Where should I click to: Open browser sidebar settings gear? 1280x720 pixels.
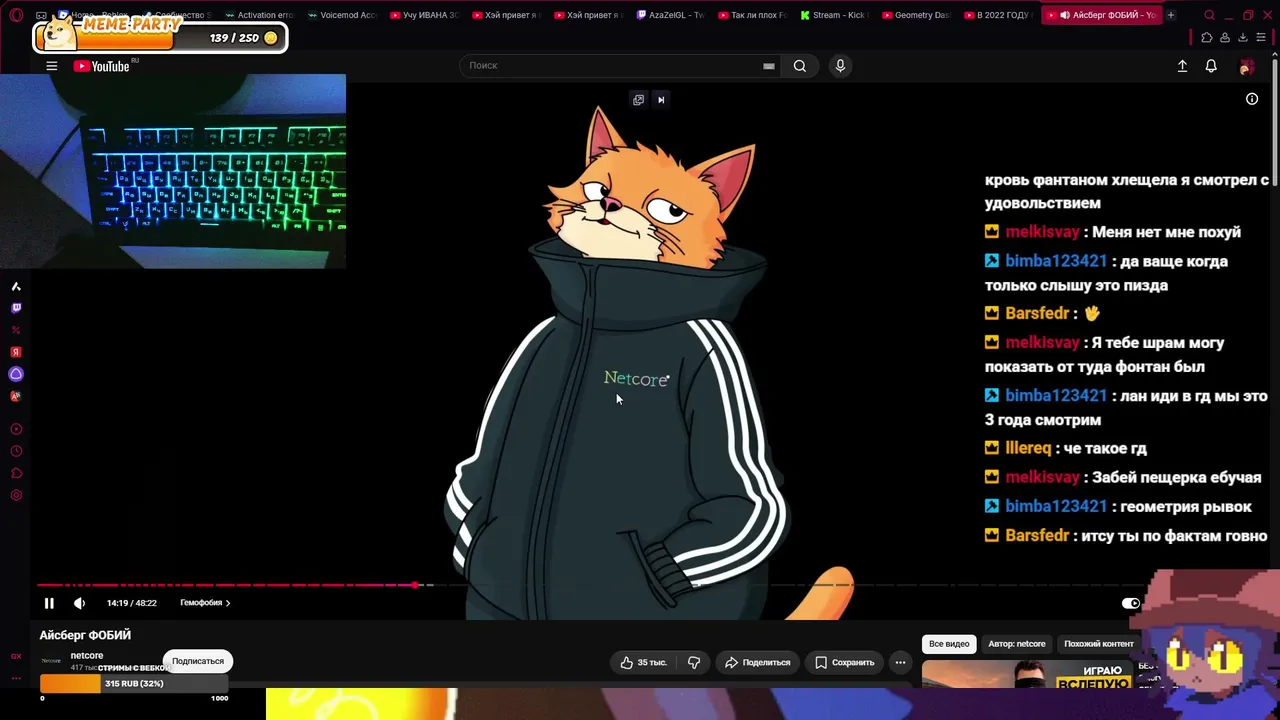pos(16,495)
